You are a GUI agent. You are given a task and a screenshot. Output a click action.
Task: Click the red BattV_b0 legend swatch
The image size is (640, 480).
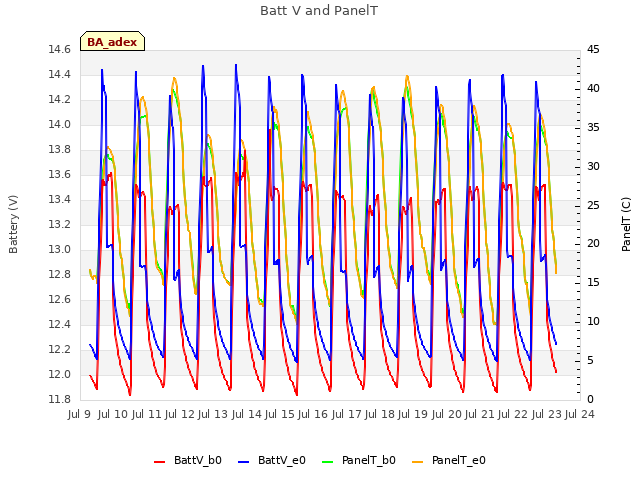(x=160, y=462)
